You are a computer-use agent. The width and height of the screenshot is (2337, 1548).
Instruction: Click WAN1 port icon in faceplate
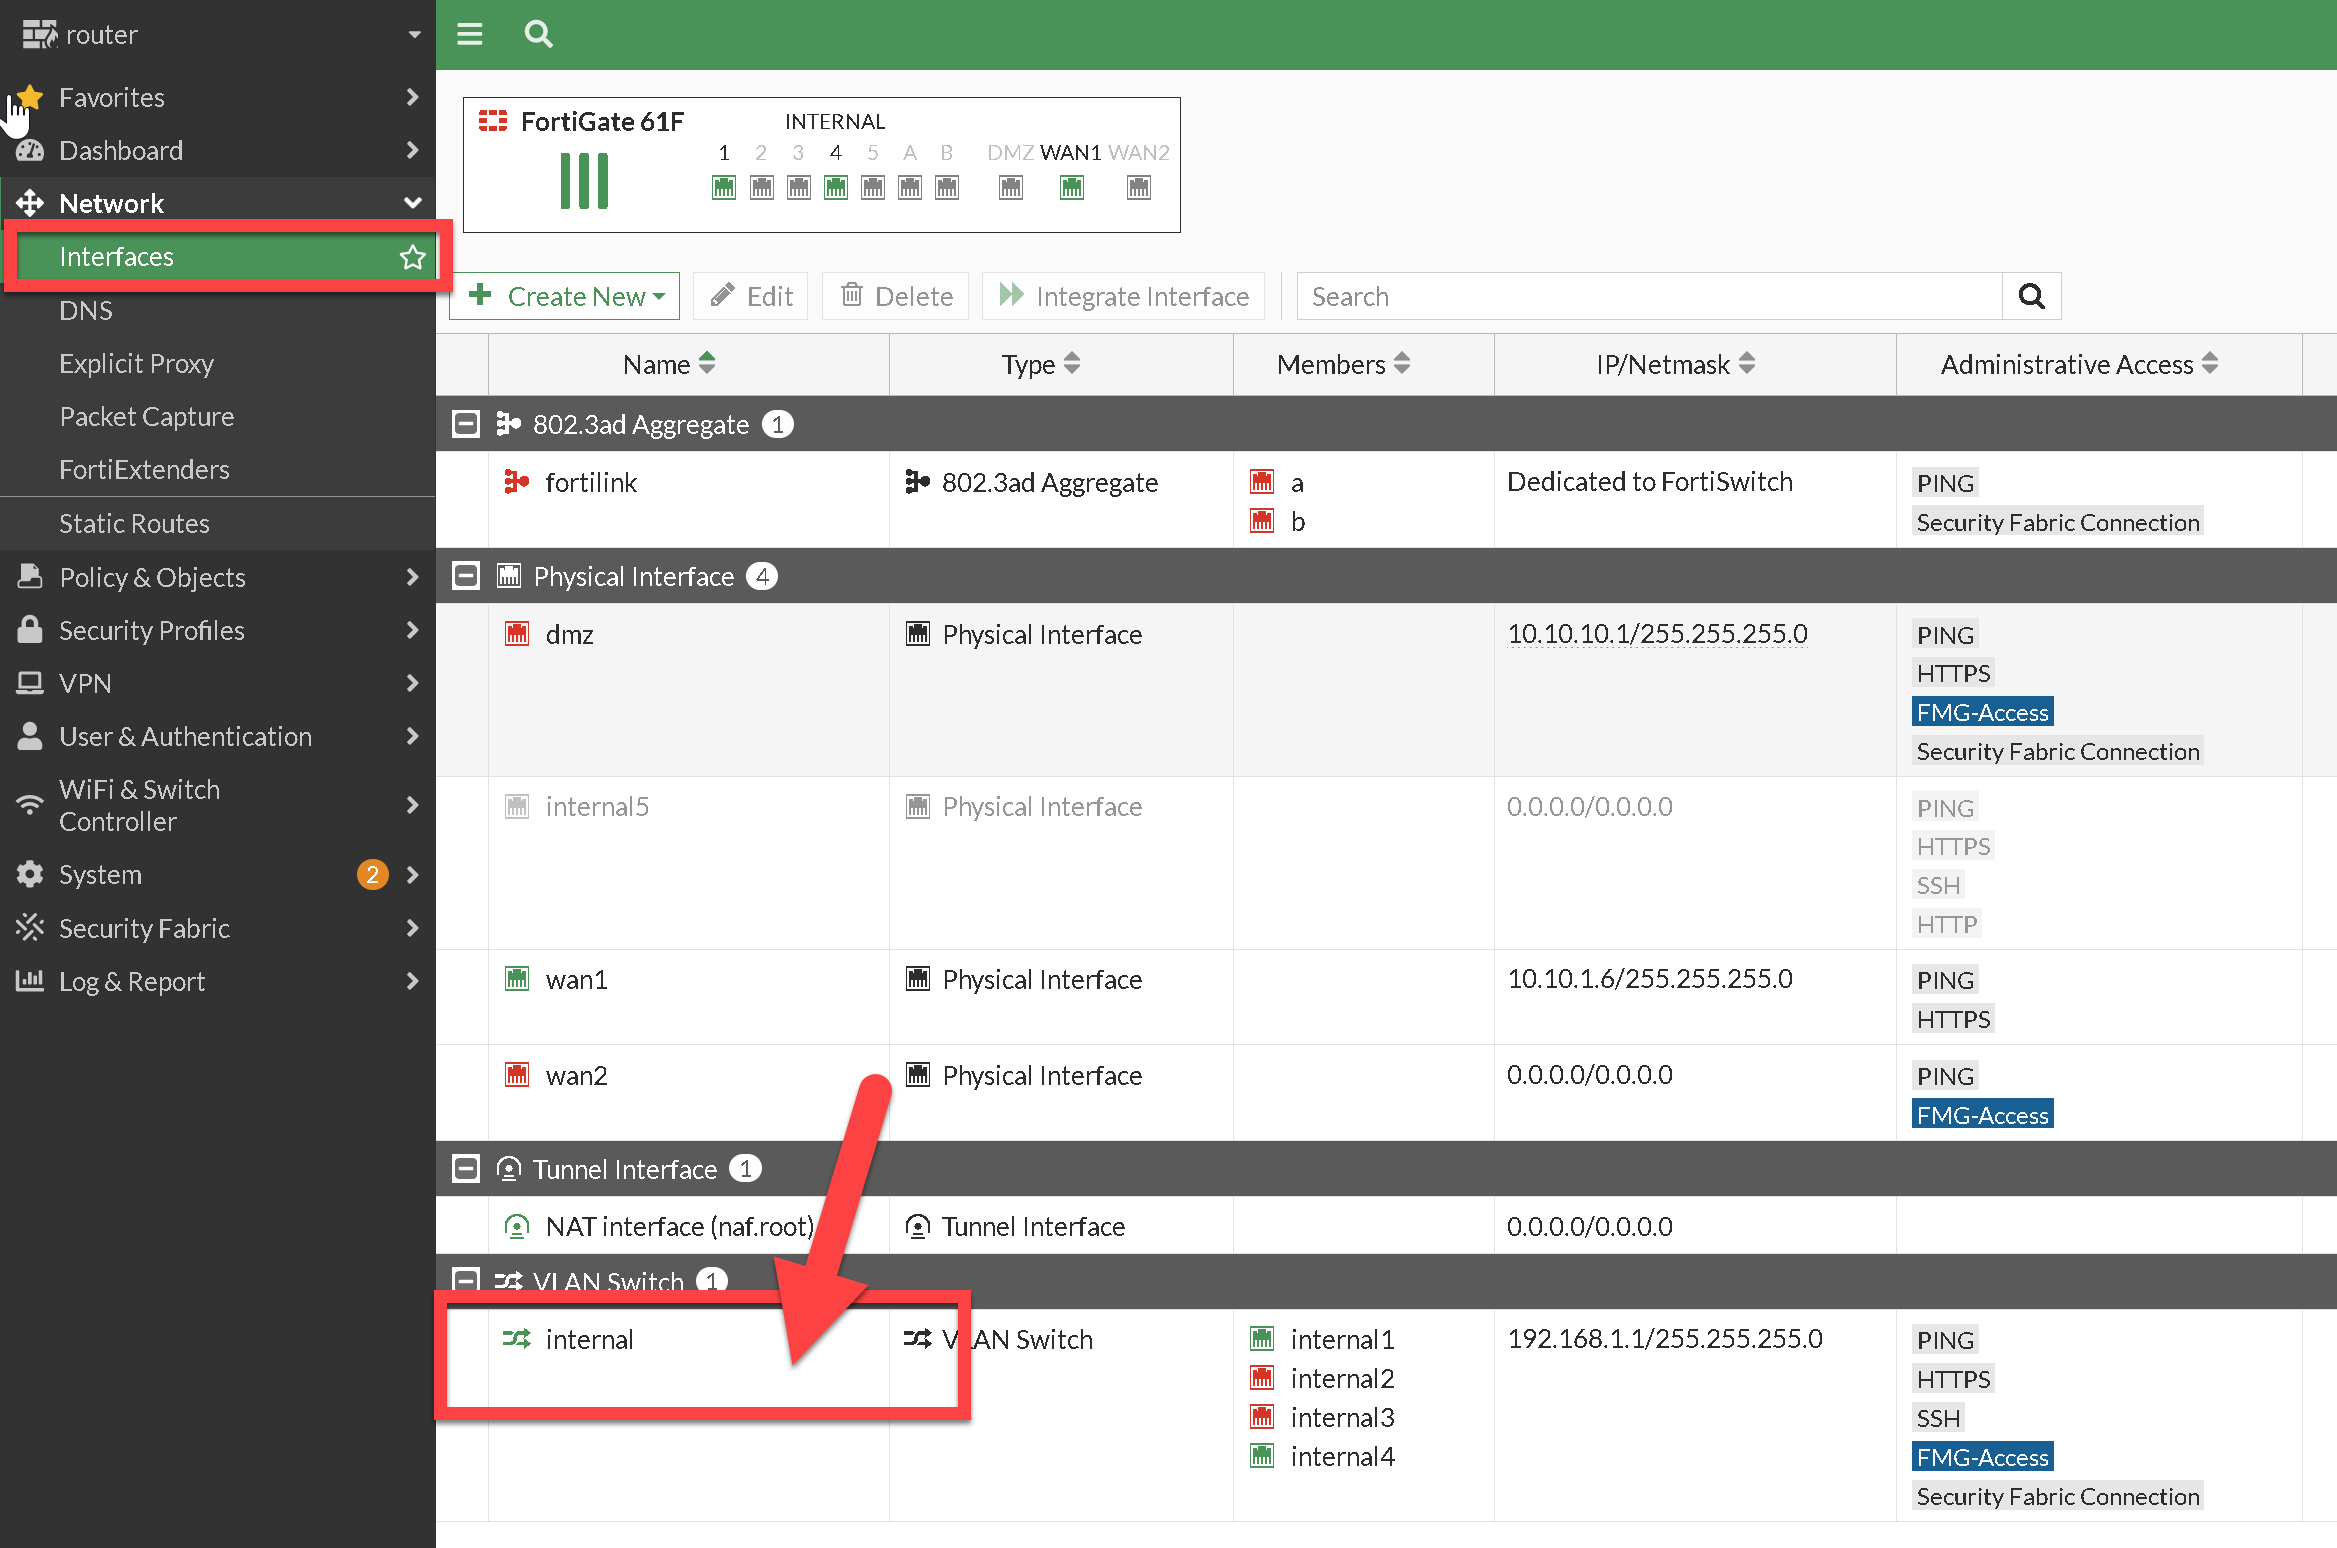1071,187
